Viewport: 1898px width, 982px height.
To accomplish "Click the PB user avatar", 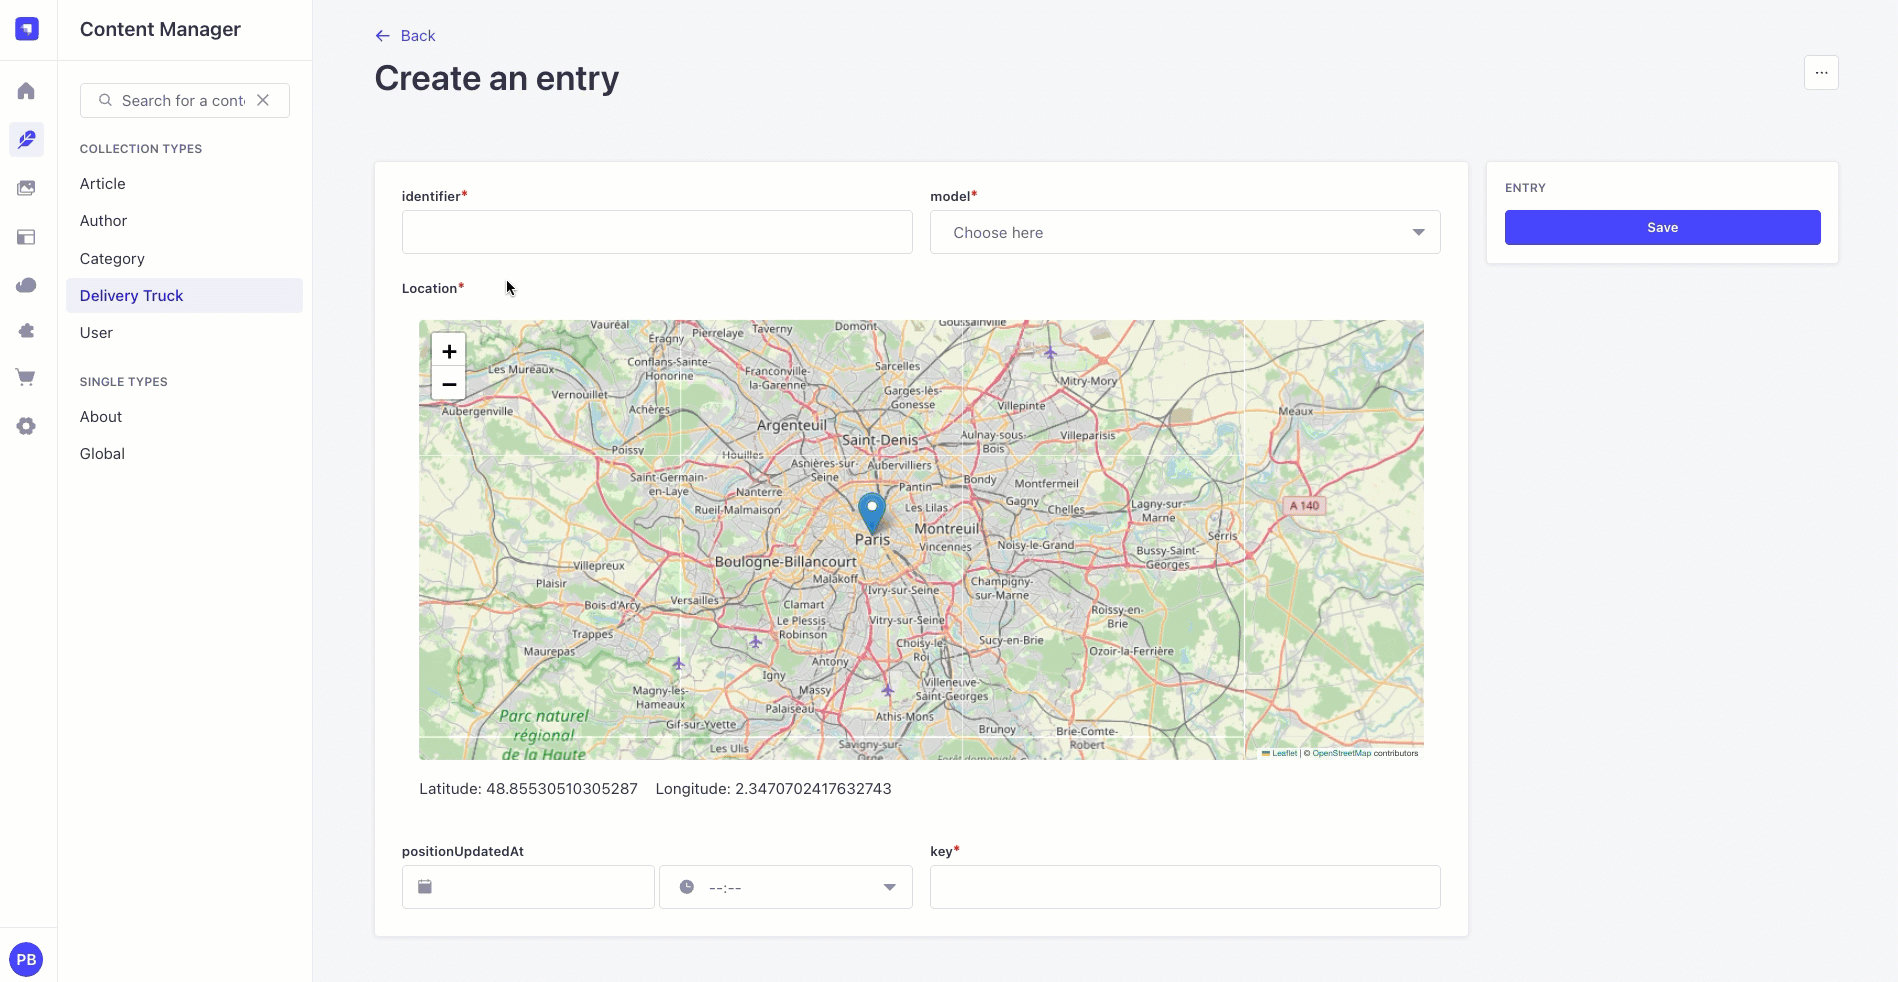I will click(x=26, y=960).
